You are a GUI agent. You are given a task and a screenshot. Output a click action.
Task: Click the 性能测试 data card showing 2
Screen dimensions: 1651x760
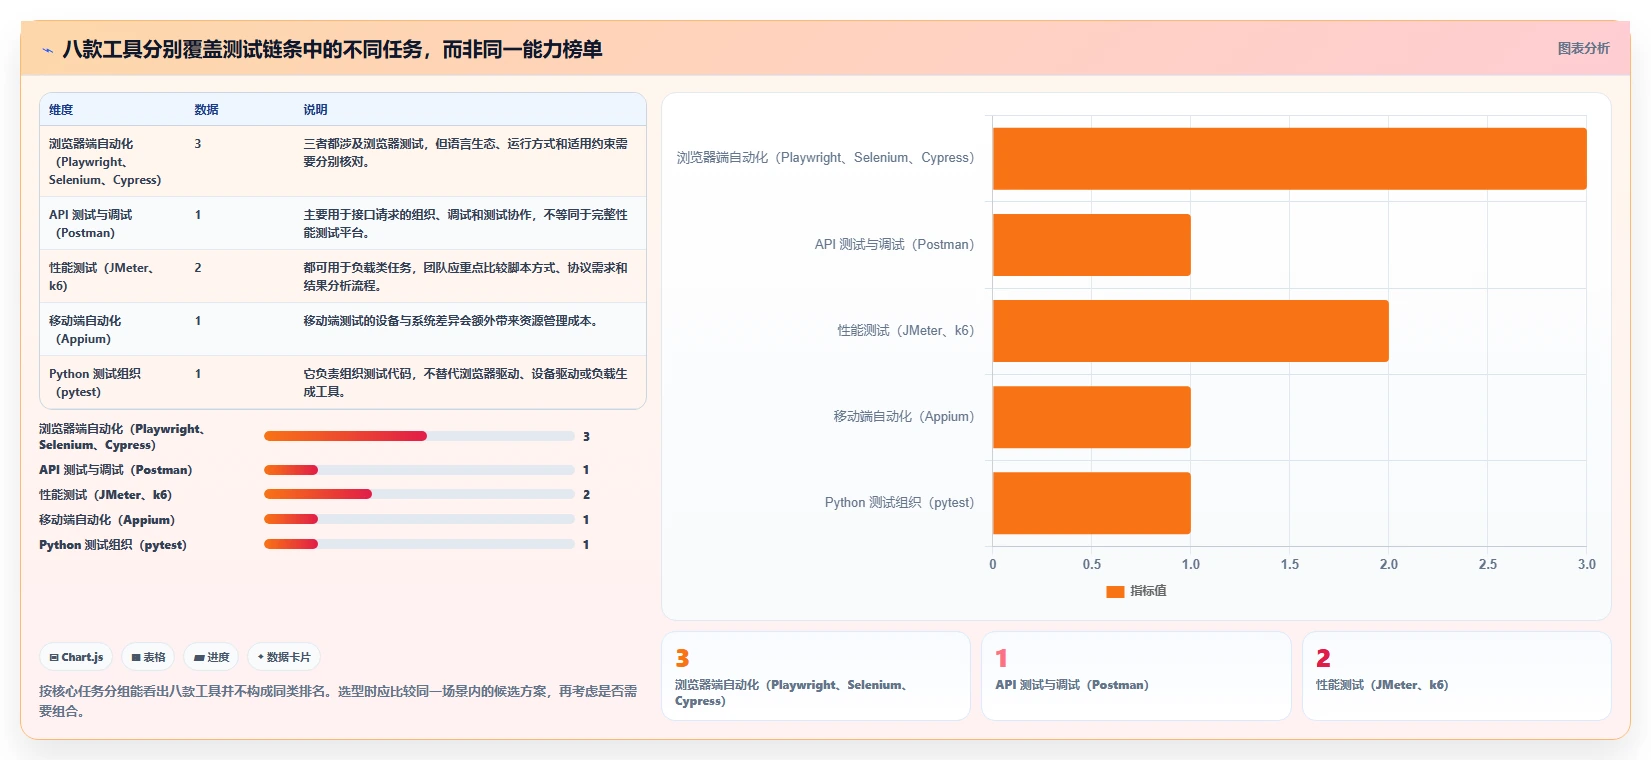[x=1457, y=676]
